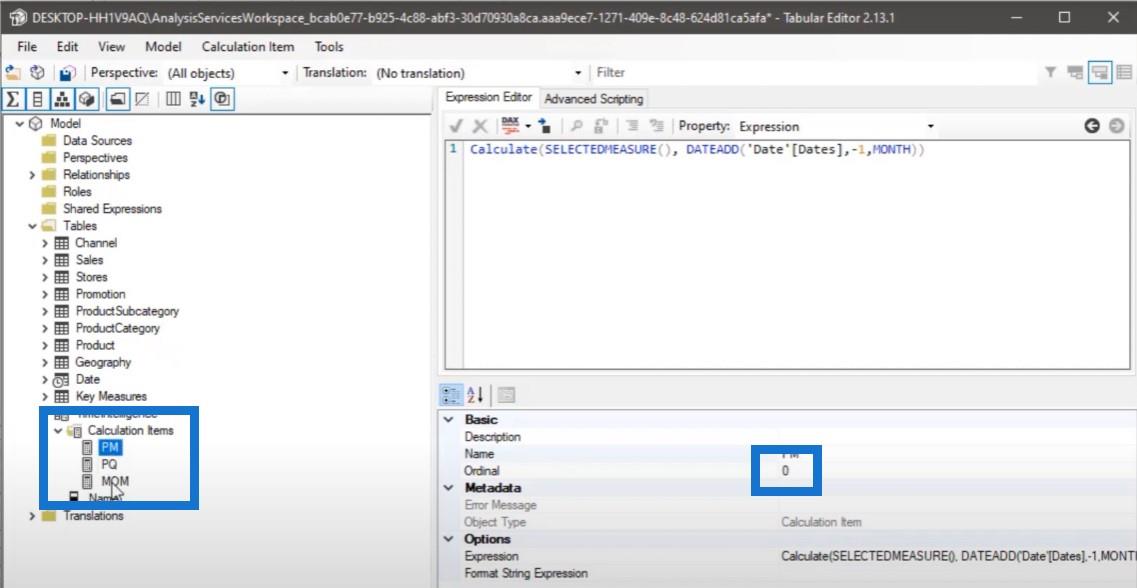Collapse the Model root node
The width and height of the screenshot is (1137, 588).
pos(19,123)
